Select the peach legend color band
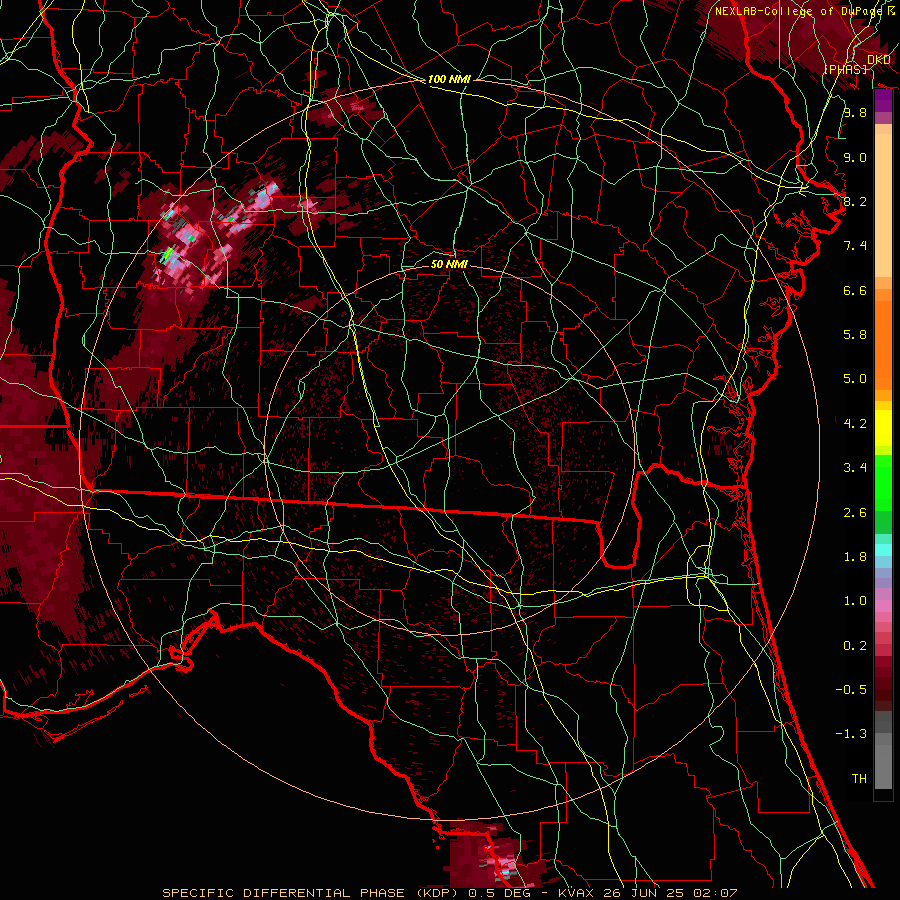Screen dimensions: 900x900 [x=883, y=207]
